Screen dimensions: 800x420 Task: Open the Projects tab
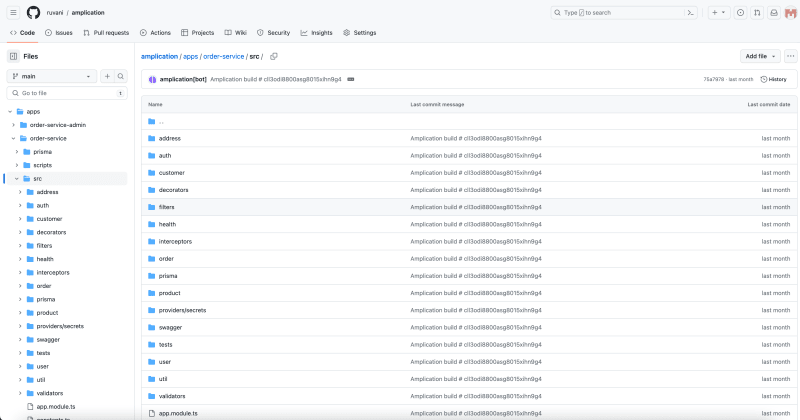pyautogui.click(x=197, y=33)
